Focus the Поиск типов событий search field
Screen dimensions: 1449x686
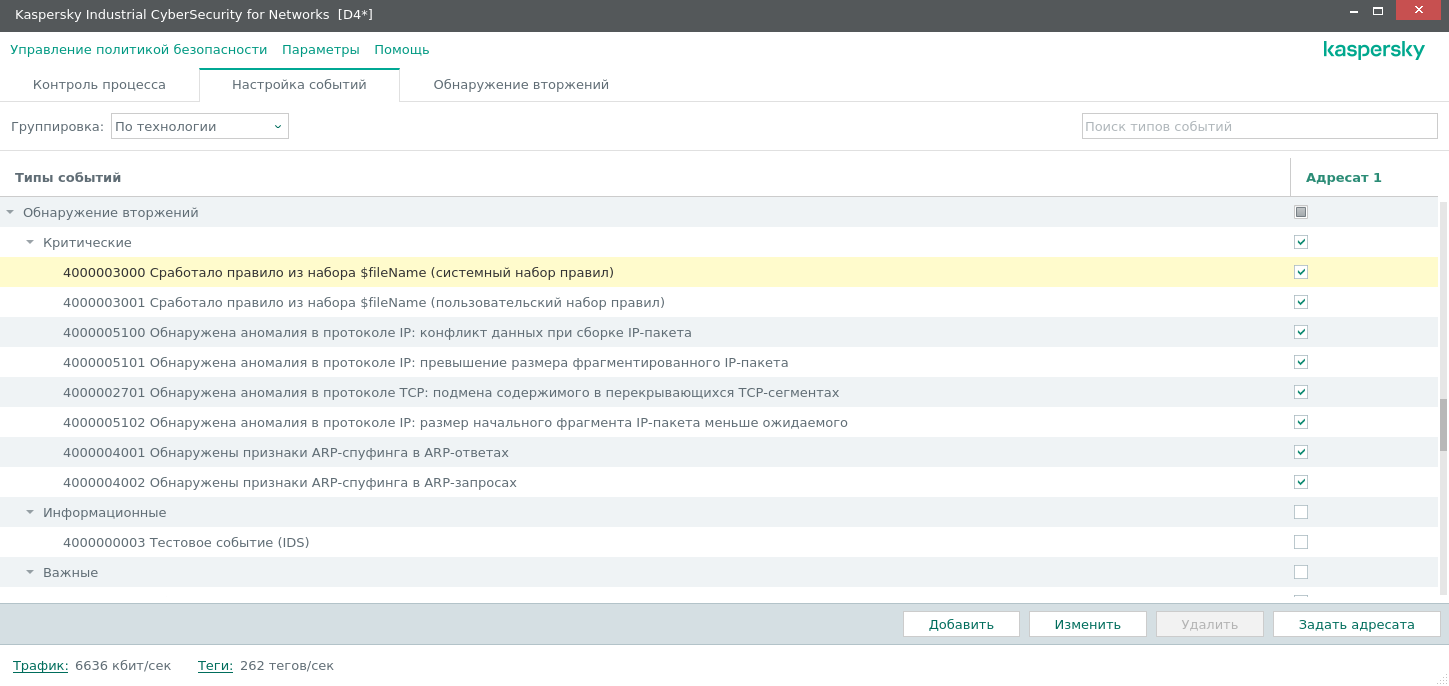(1259, 126)
